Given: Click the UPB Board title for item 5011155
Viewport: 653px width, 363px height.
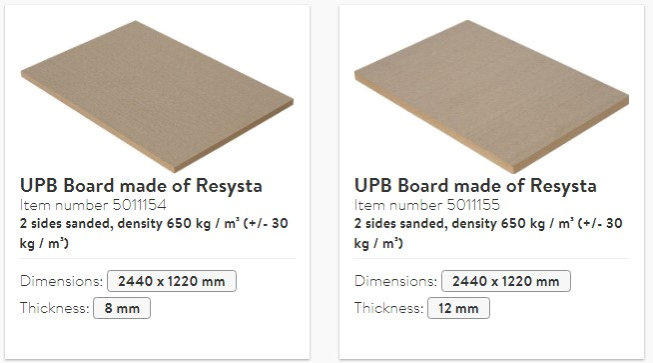Looking at the screenshot, I should (475, 186).
